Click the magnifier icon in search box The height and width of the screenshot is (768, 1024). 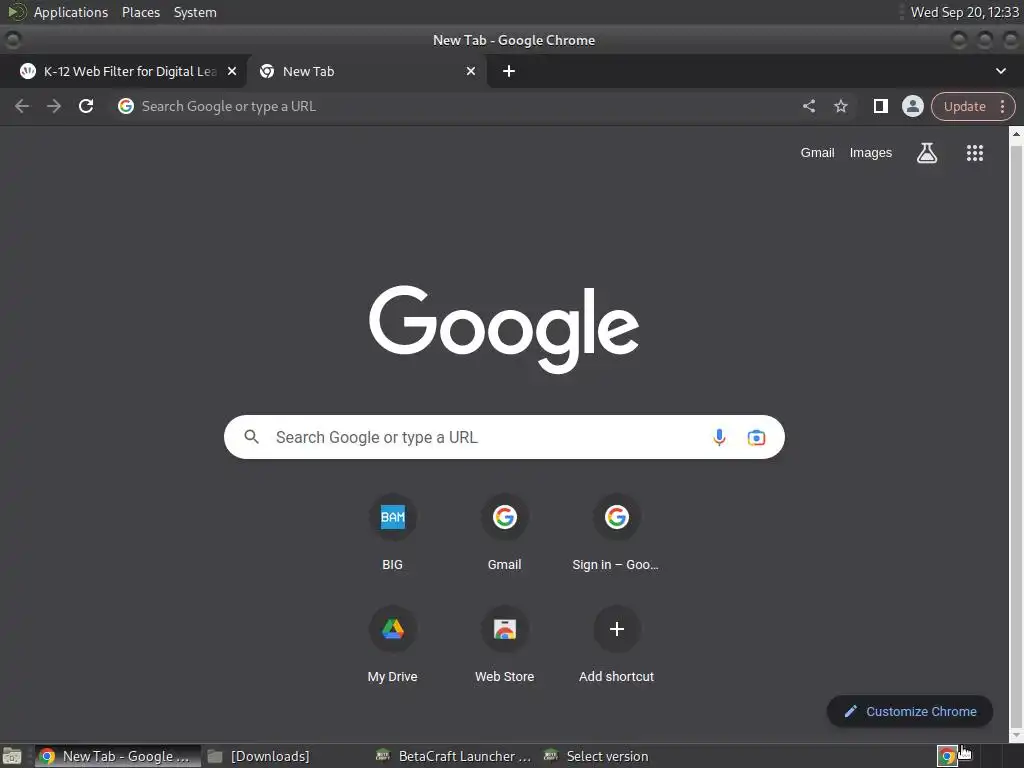tap(251, 437)
